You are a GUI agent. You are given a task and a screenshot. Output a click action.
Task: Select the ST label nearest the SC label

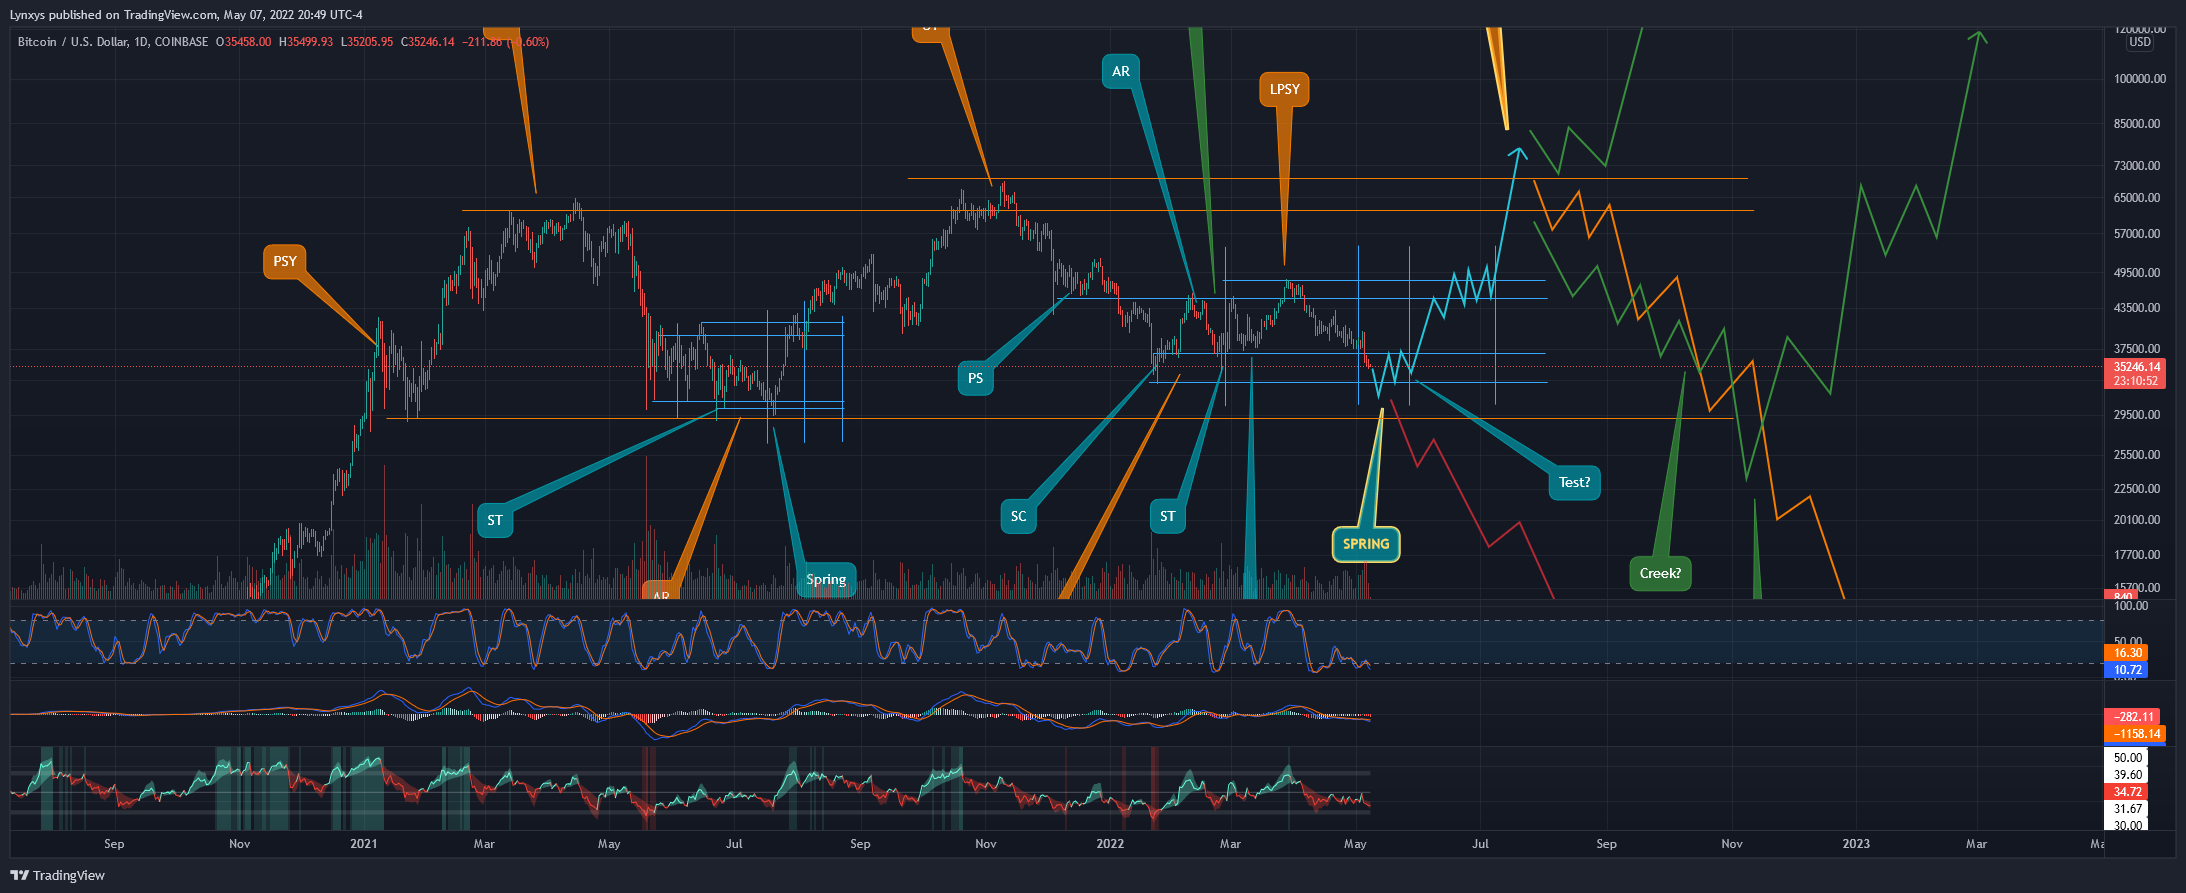click(x=1168, y=516)
